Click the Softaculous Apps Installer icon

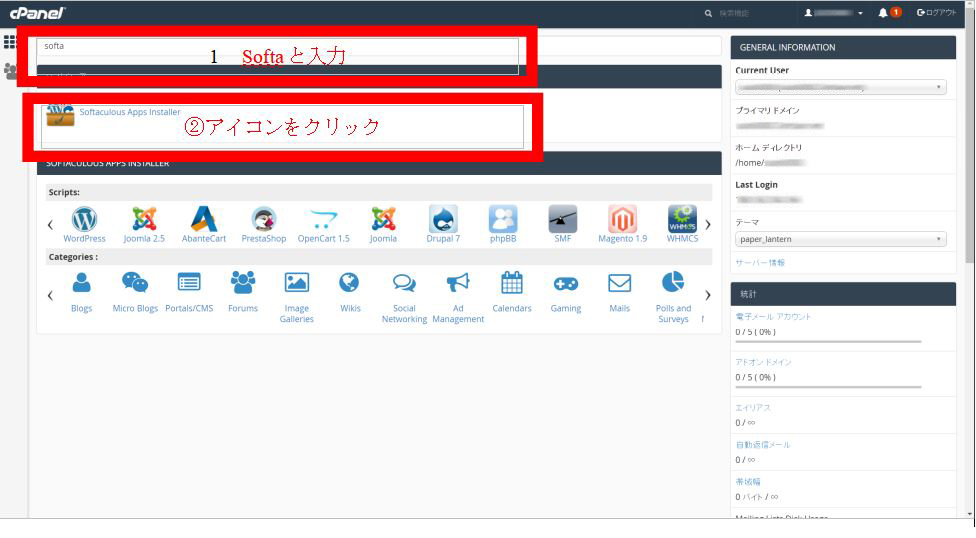click(x=60, y=115)
